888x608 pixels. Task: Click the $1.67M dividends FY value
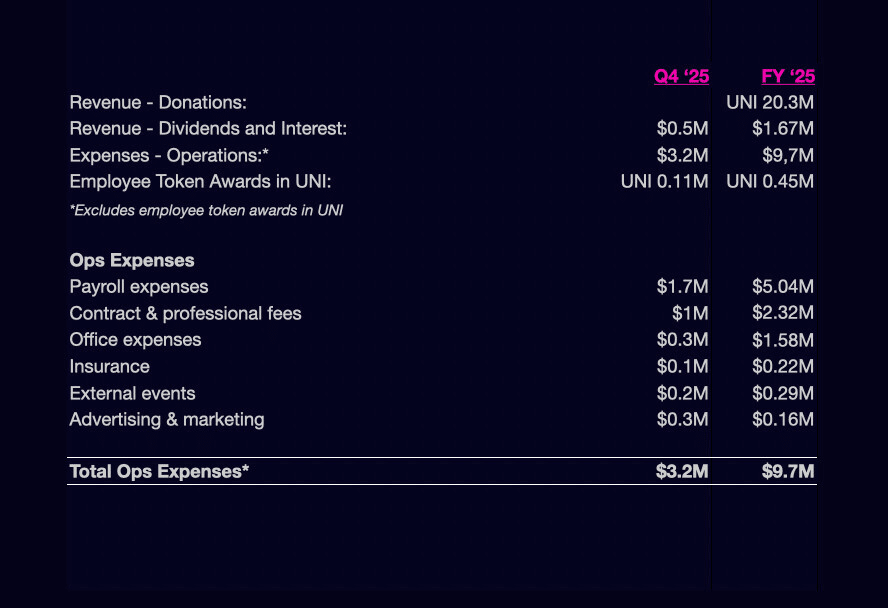click(783, 128)
